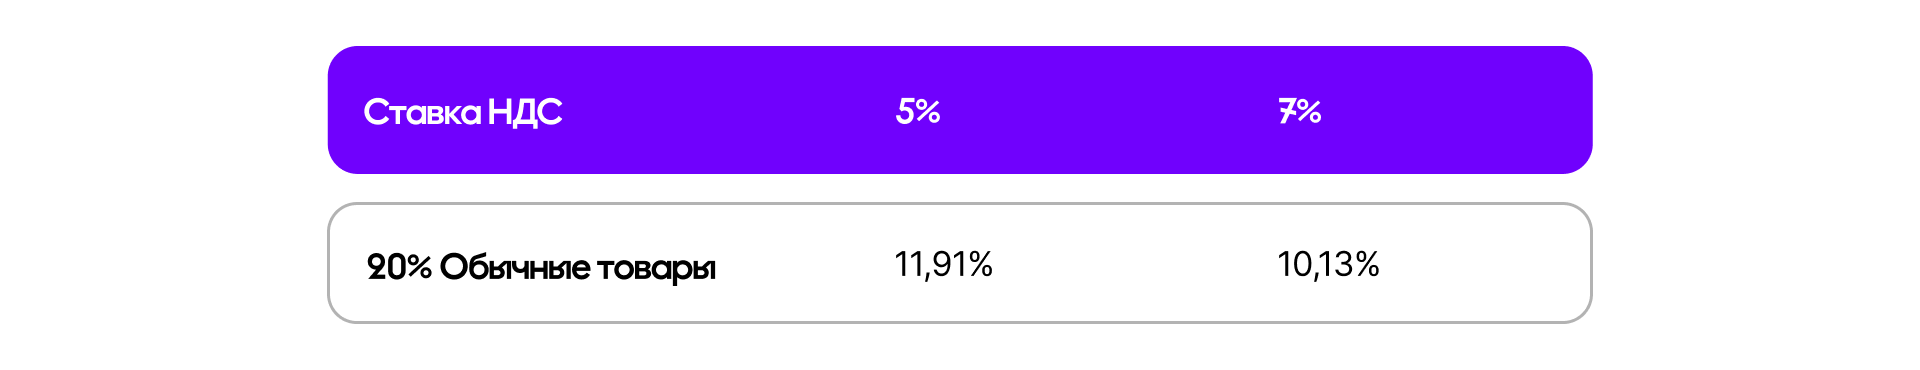Click the "Ставка НДС" header label
This screenshot has width=1920, height=370.
pos(462,111)
